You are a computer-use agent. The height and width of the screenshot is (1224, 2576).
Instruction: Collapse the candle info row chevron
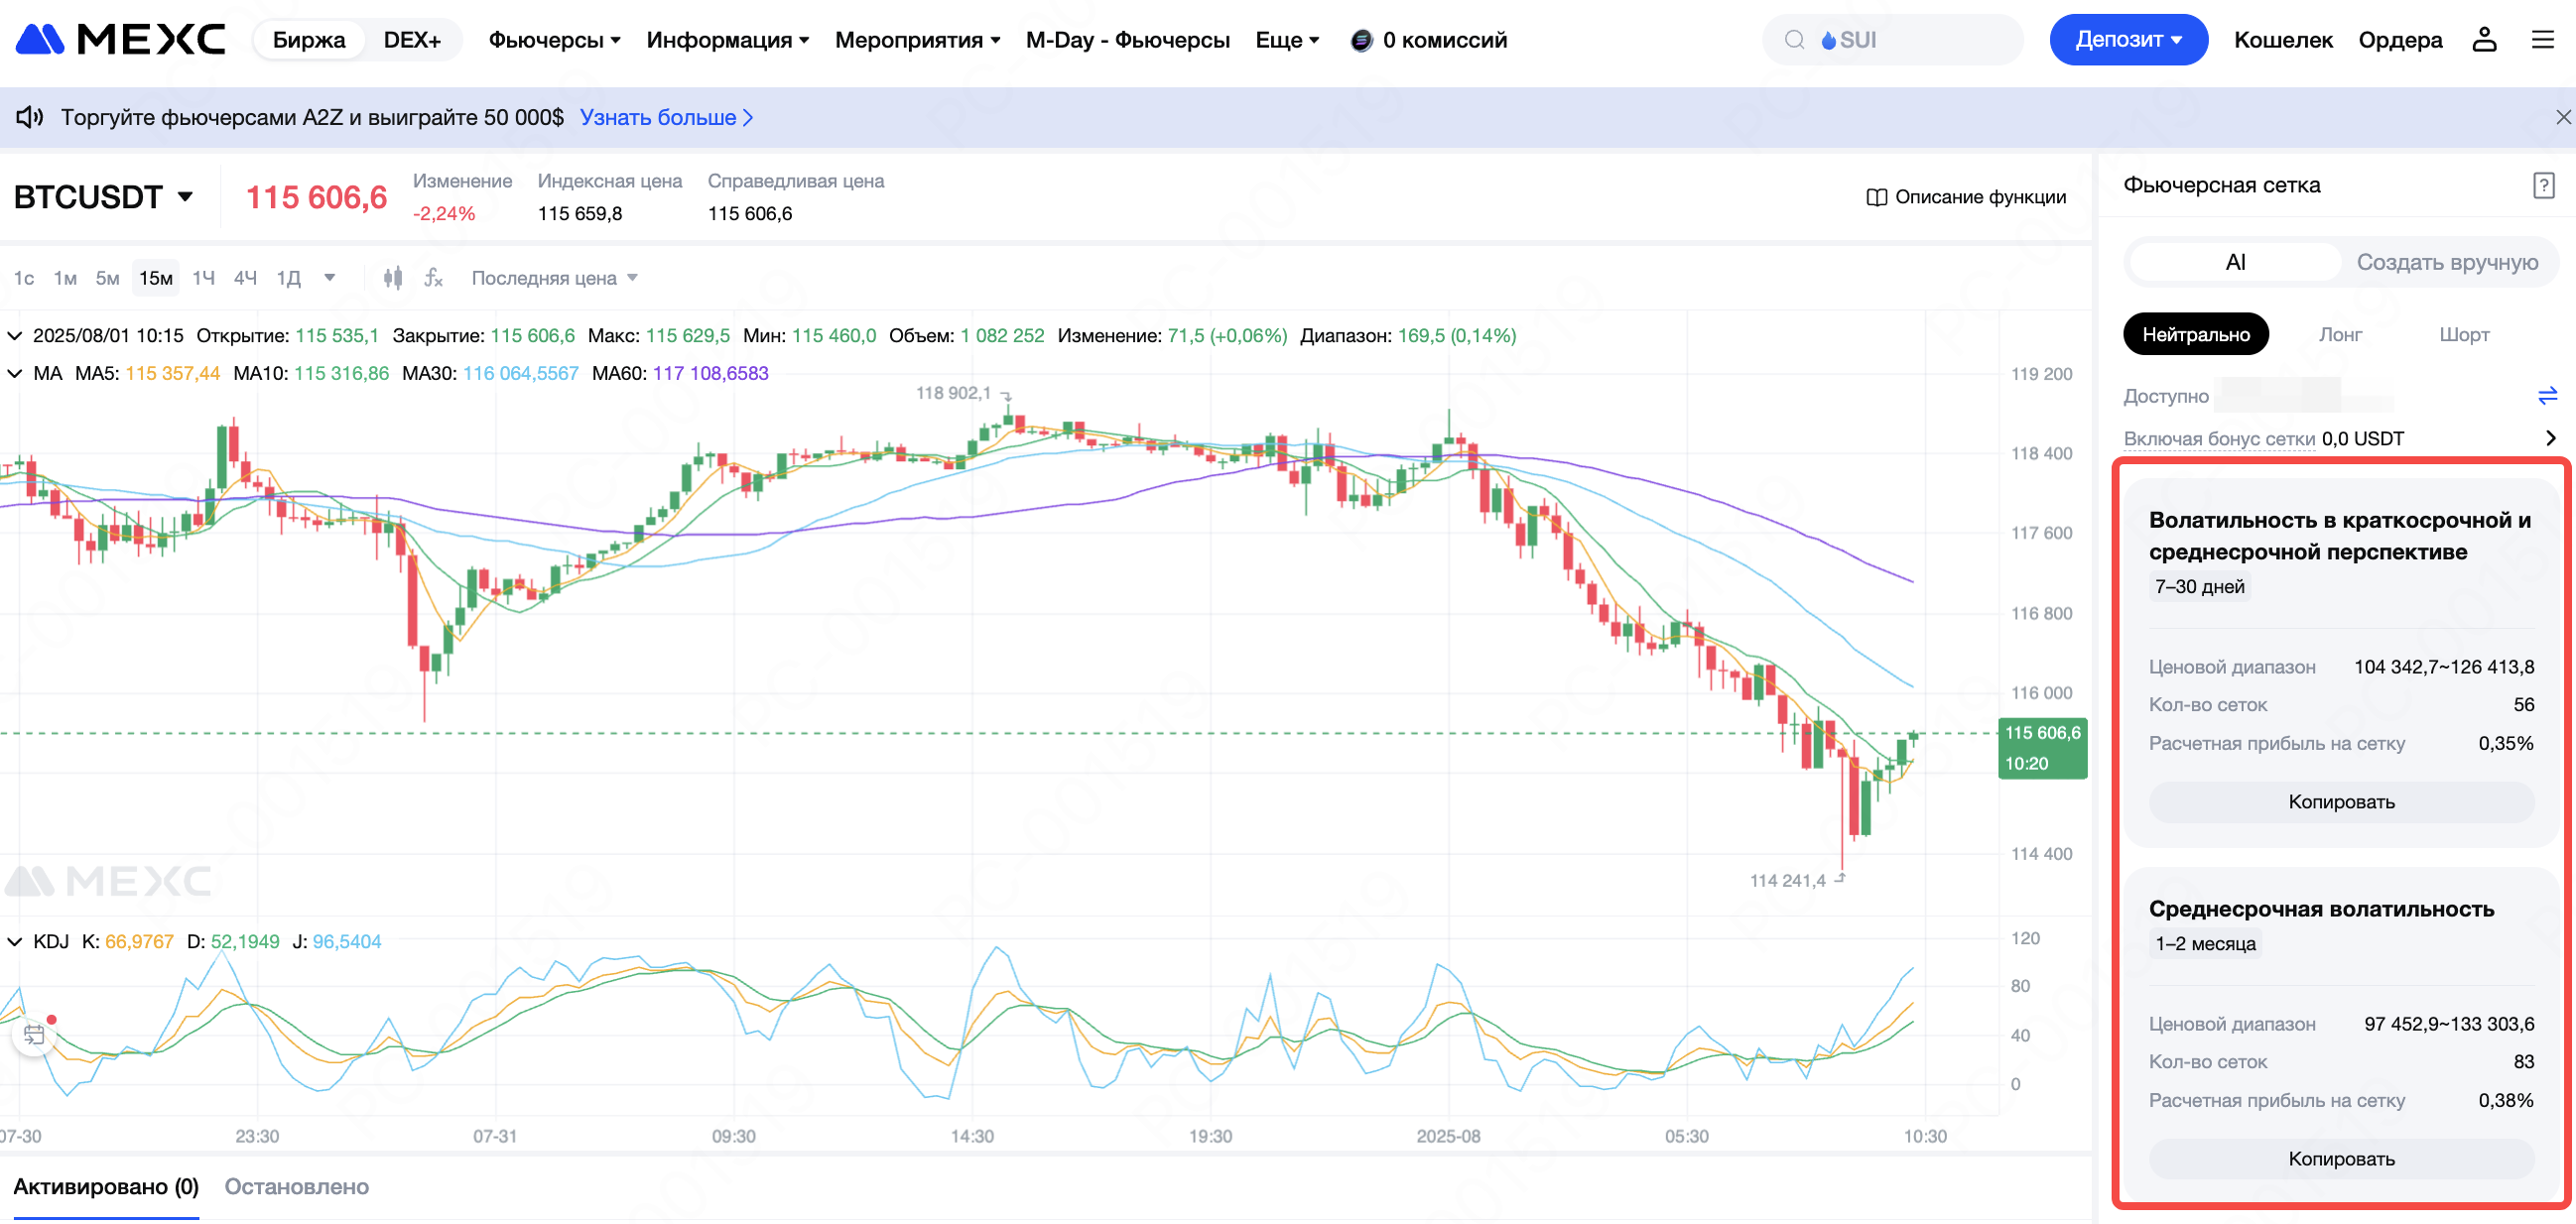tap(15, 335)
